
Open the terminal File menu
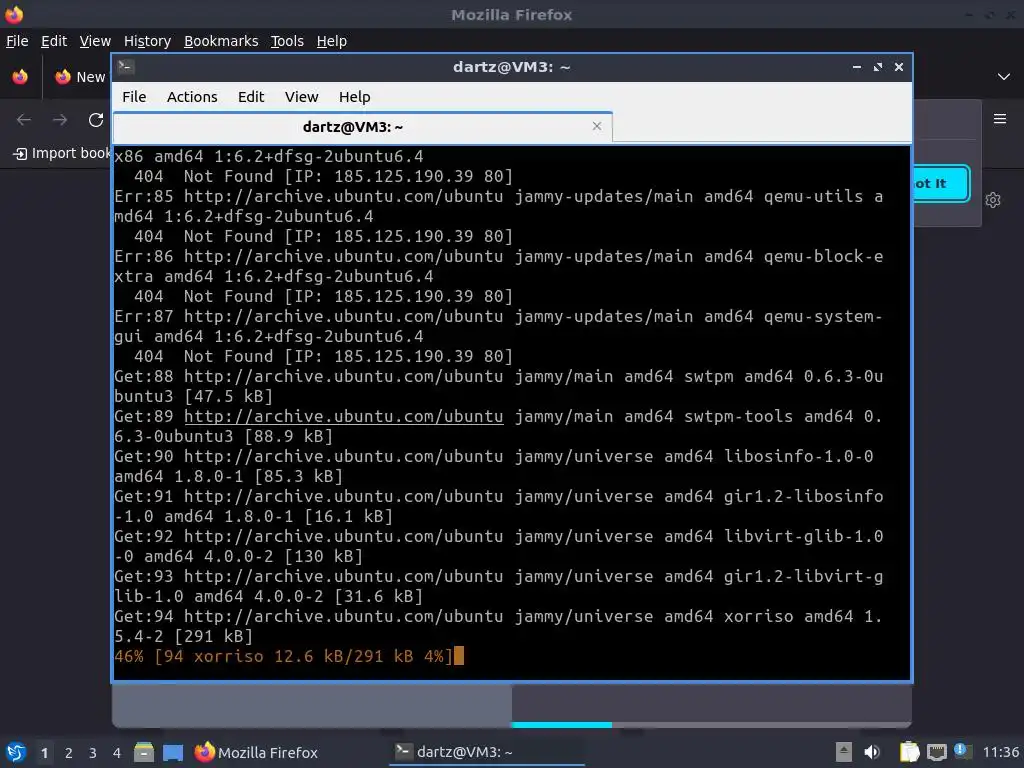coord(134,97)
